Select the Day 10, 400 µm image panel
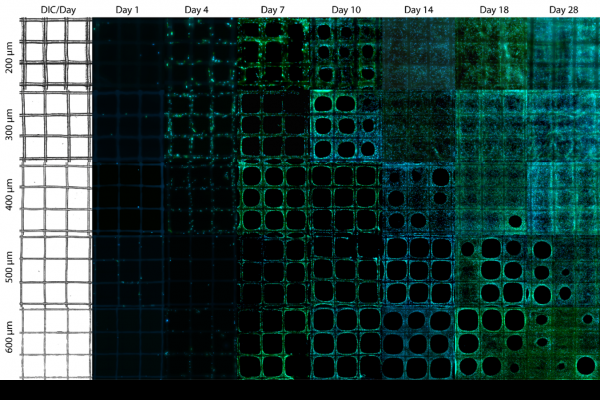 (346, 198)
